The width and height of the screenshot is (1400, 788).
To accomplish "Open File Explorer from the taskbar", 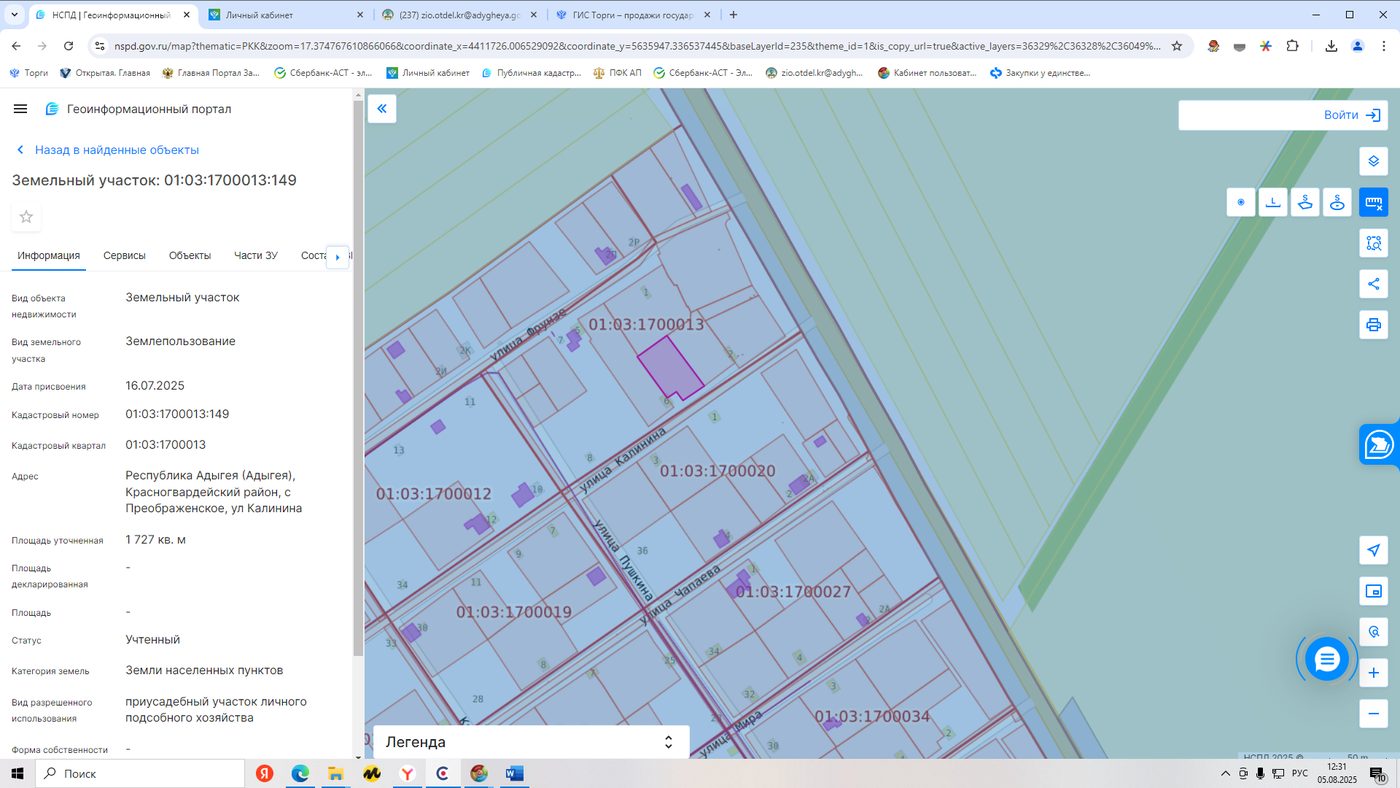I will (336, 773).
